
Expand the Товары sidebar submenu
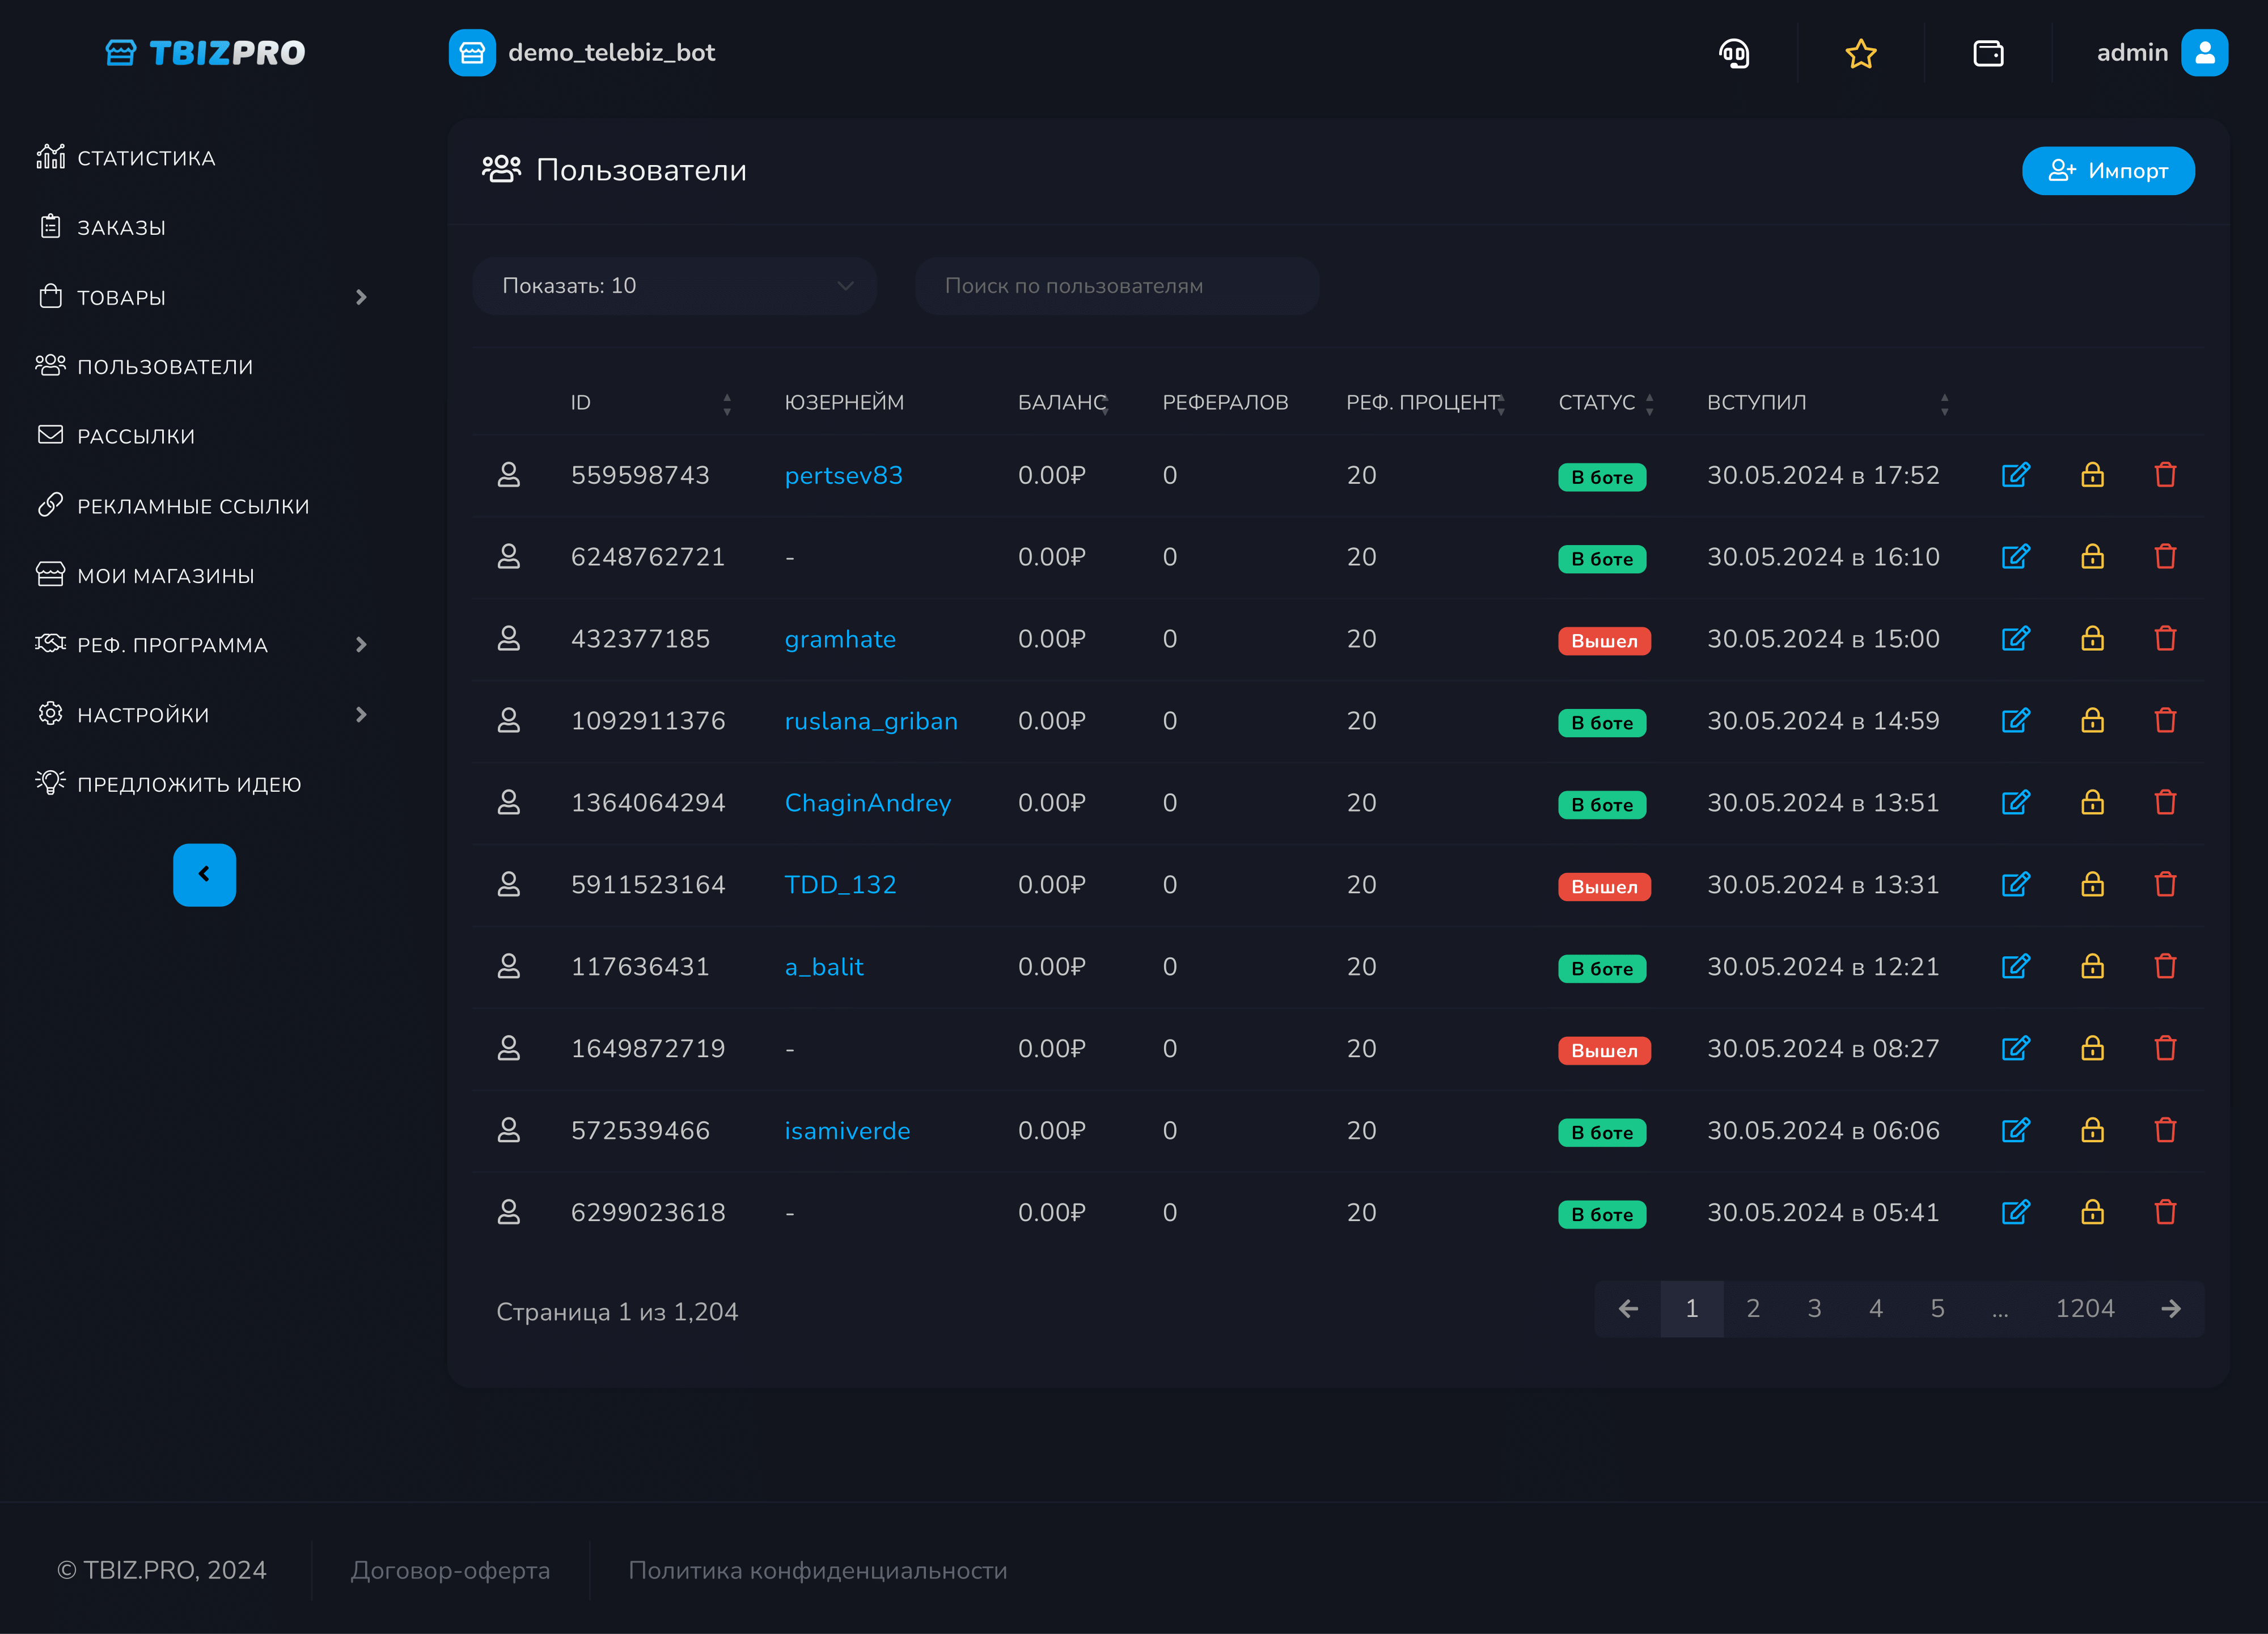tap(361, 297)
